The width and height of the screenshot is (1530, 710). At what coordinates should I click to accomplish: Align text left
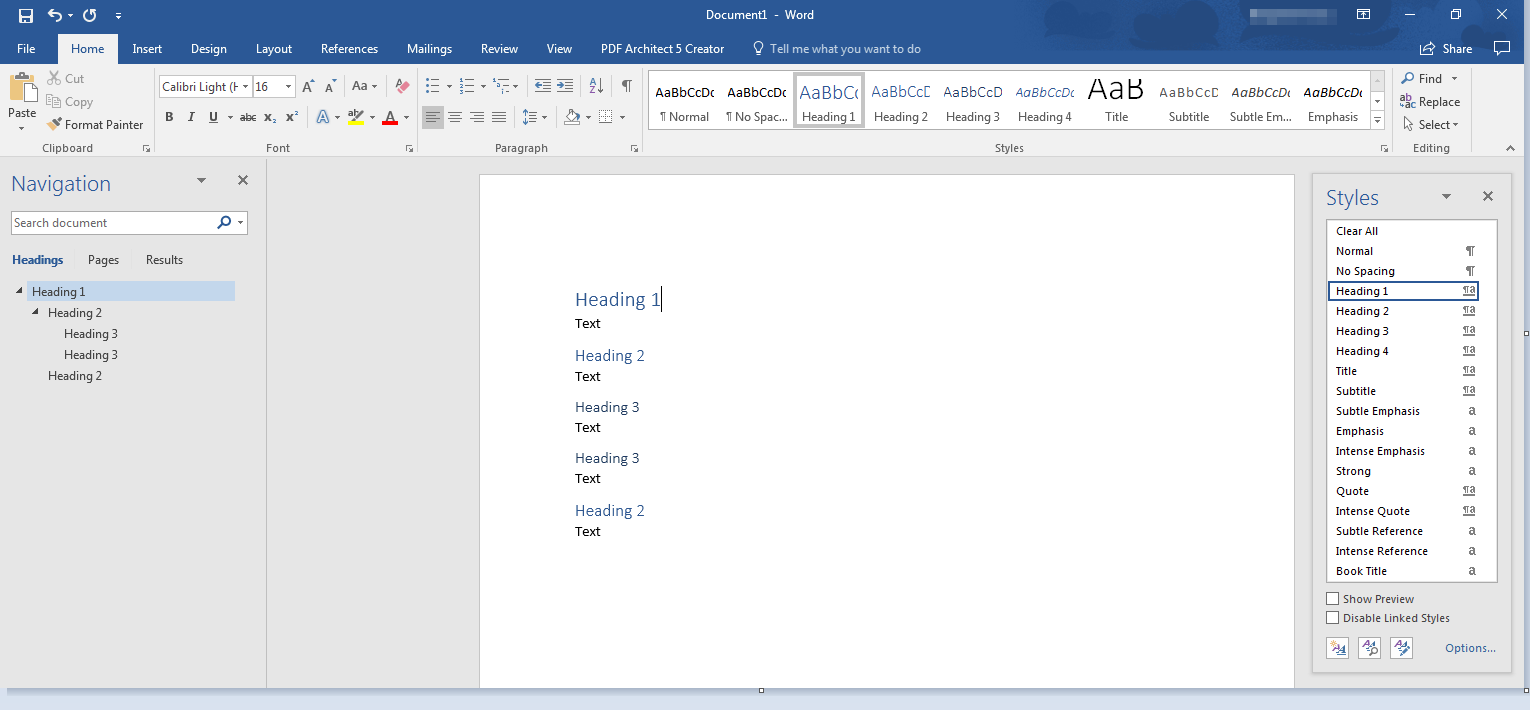click(432, 117)
